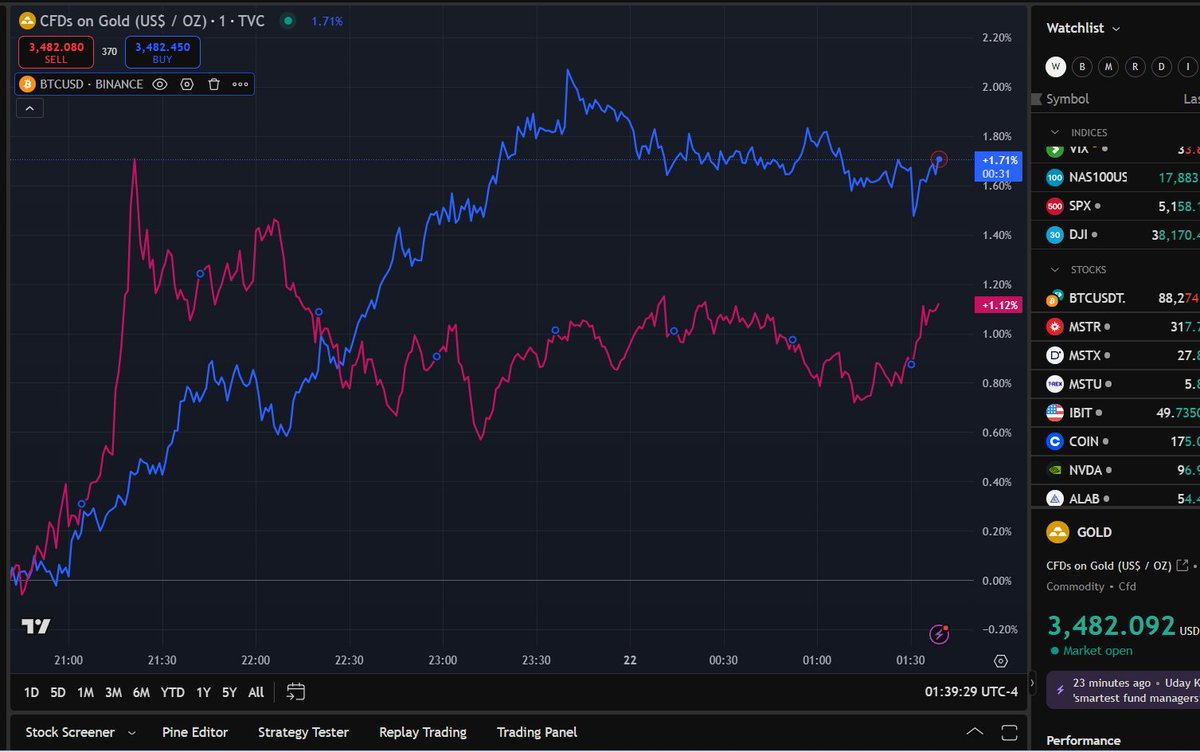Click the +1.12% pink price label
Viewport: 1200px width, 752px height.
[999, 305]
